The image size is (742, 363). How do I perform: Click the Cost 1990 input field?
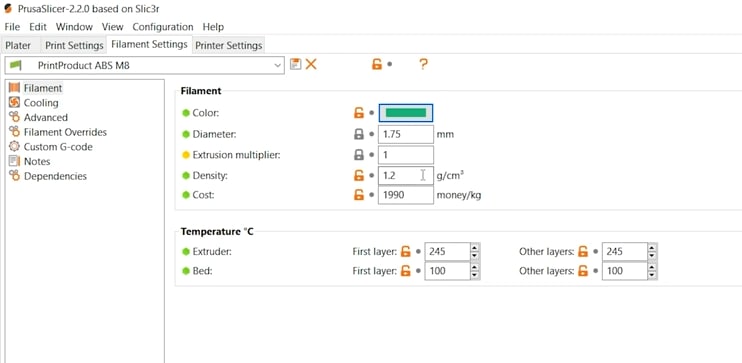click(x=406, y=195)
